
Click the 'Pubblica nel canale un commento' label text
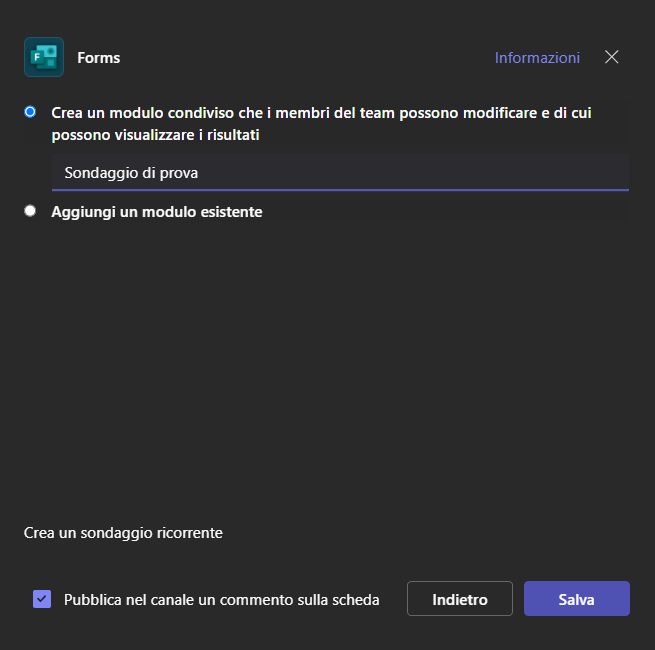coord(221,600)
